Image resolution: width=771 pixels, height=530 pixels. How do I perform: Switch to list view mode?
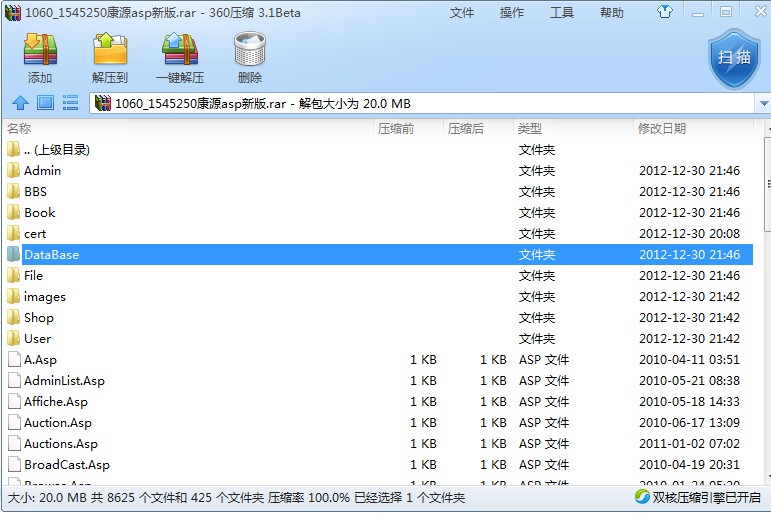[x=70, y=103]
